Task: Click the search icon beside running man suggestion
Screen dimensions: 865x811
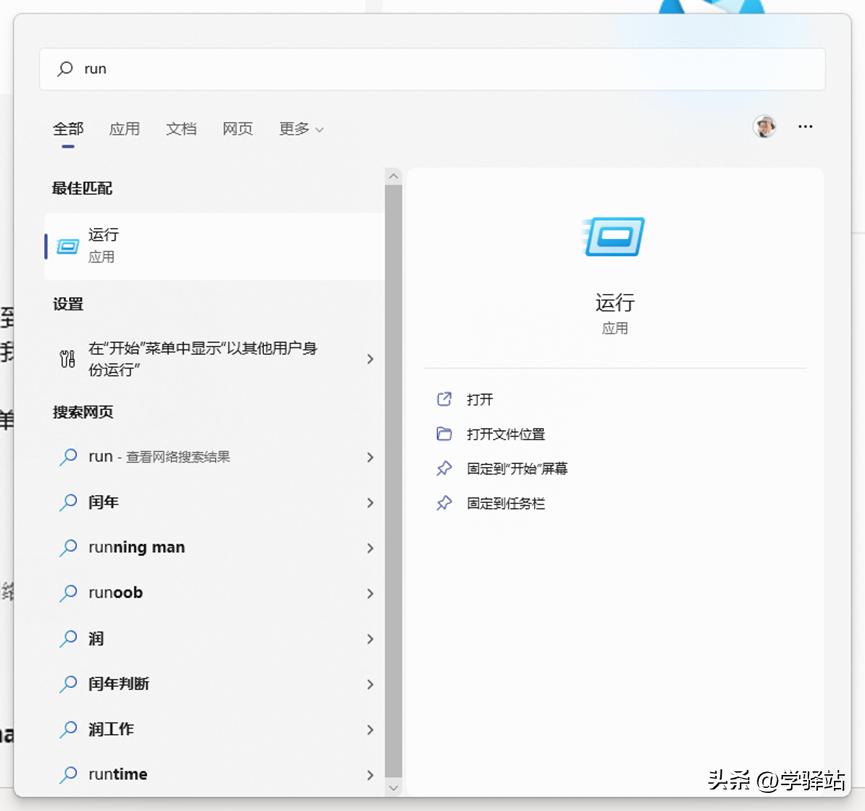Action: tap(69, 548)
